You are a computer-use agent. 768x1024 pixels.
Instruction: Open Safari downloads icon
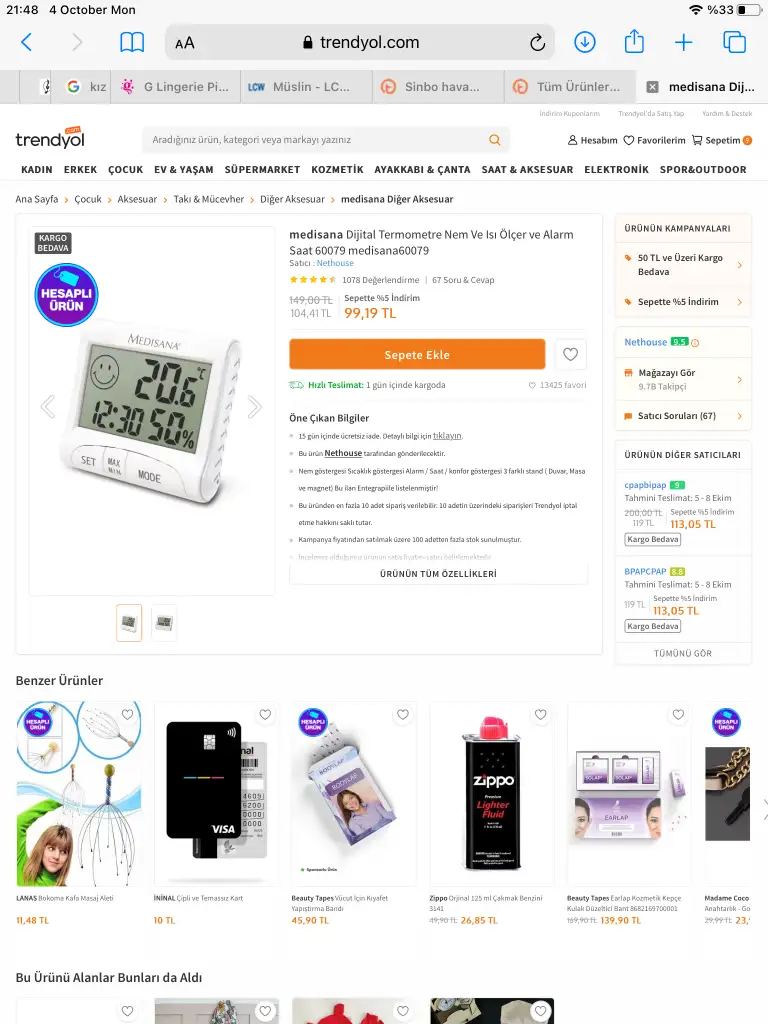[584, 42]
